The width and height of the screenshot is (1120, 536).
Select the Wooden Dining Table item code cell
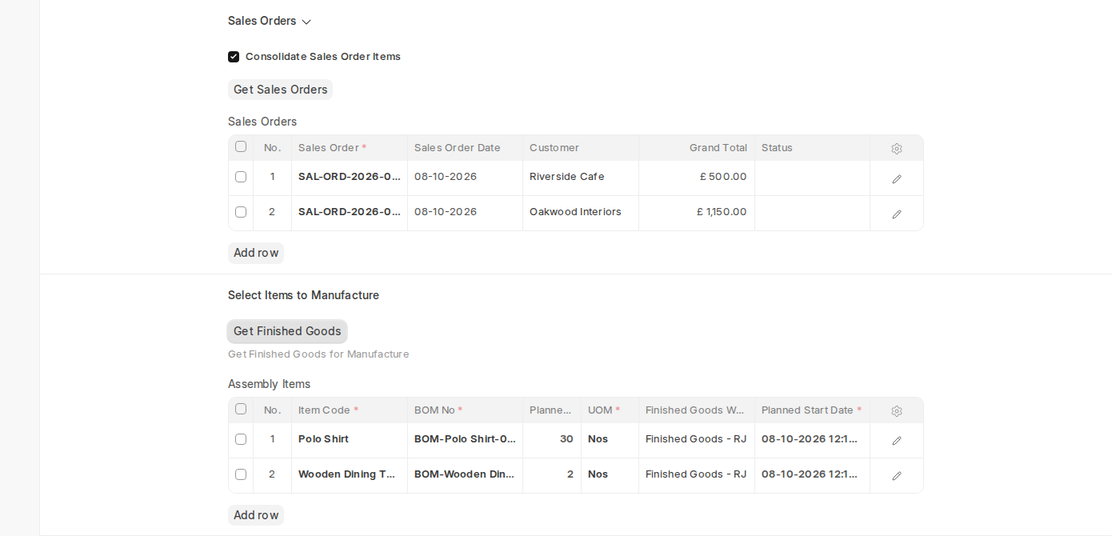tap(349, 474)
